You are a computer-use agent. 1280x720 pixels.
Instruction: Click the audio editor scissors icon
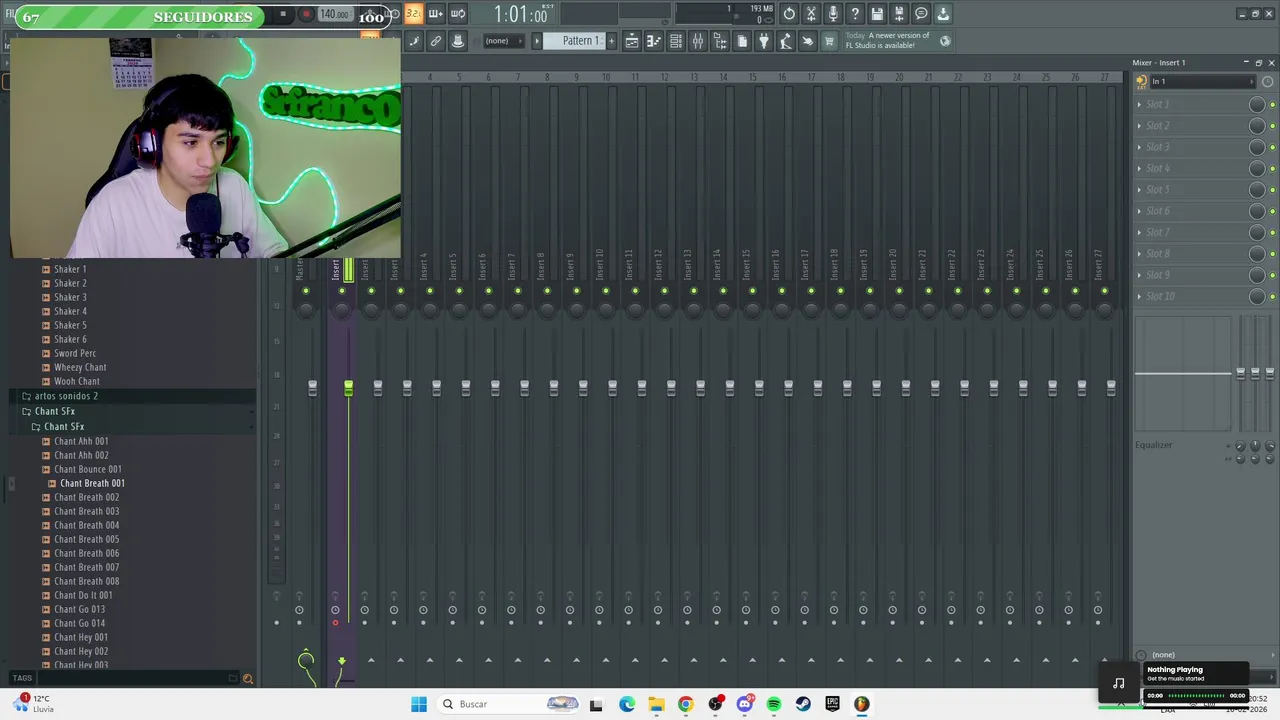pyautogui.click(x=811, y=14)
